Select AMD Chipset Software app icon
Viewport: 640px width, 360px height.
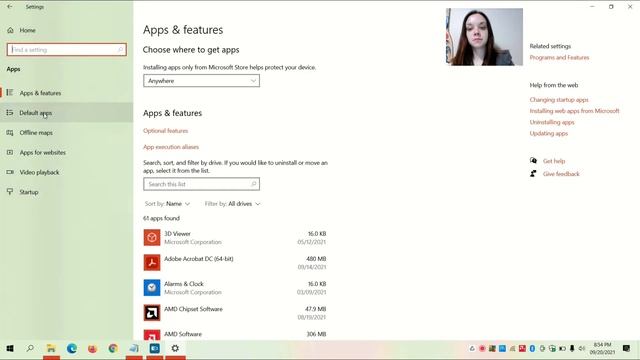click(x=152, y=313)
